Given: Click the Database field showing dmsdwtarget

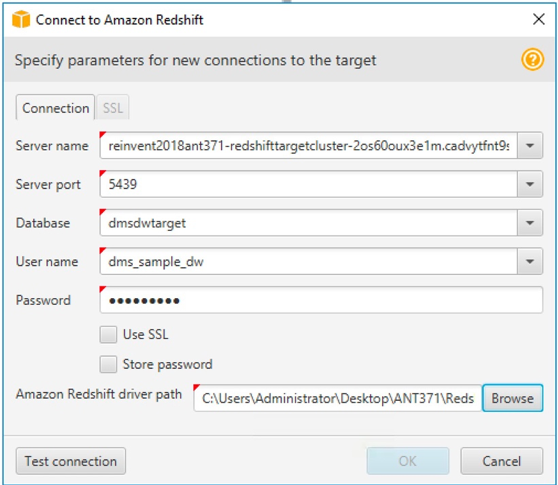Looking at the screenshot, I should tap(309, 223).
